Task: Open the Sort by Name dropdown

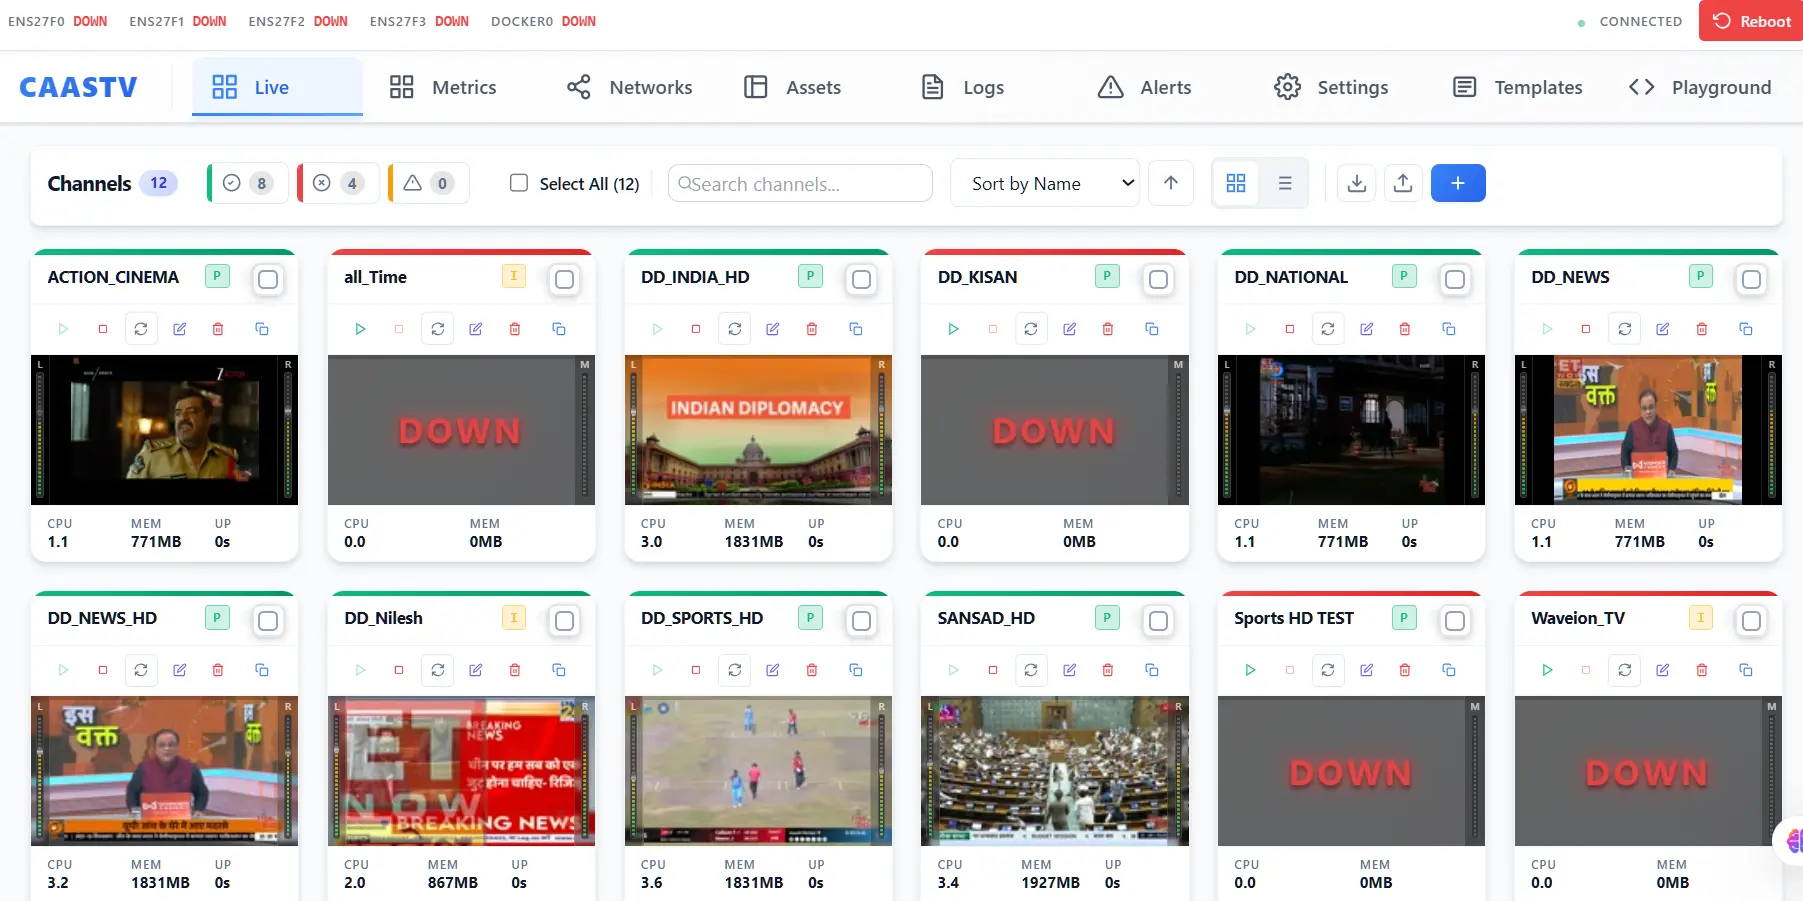Action: 1045,183
